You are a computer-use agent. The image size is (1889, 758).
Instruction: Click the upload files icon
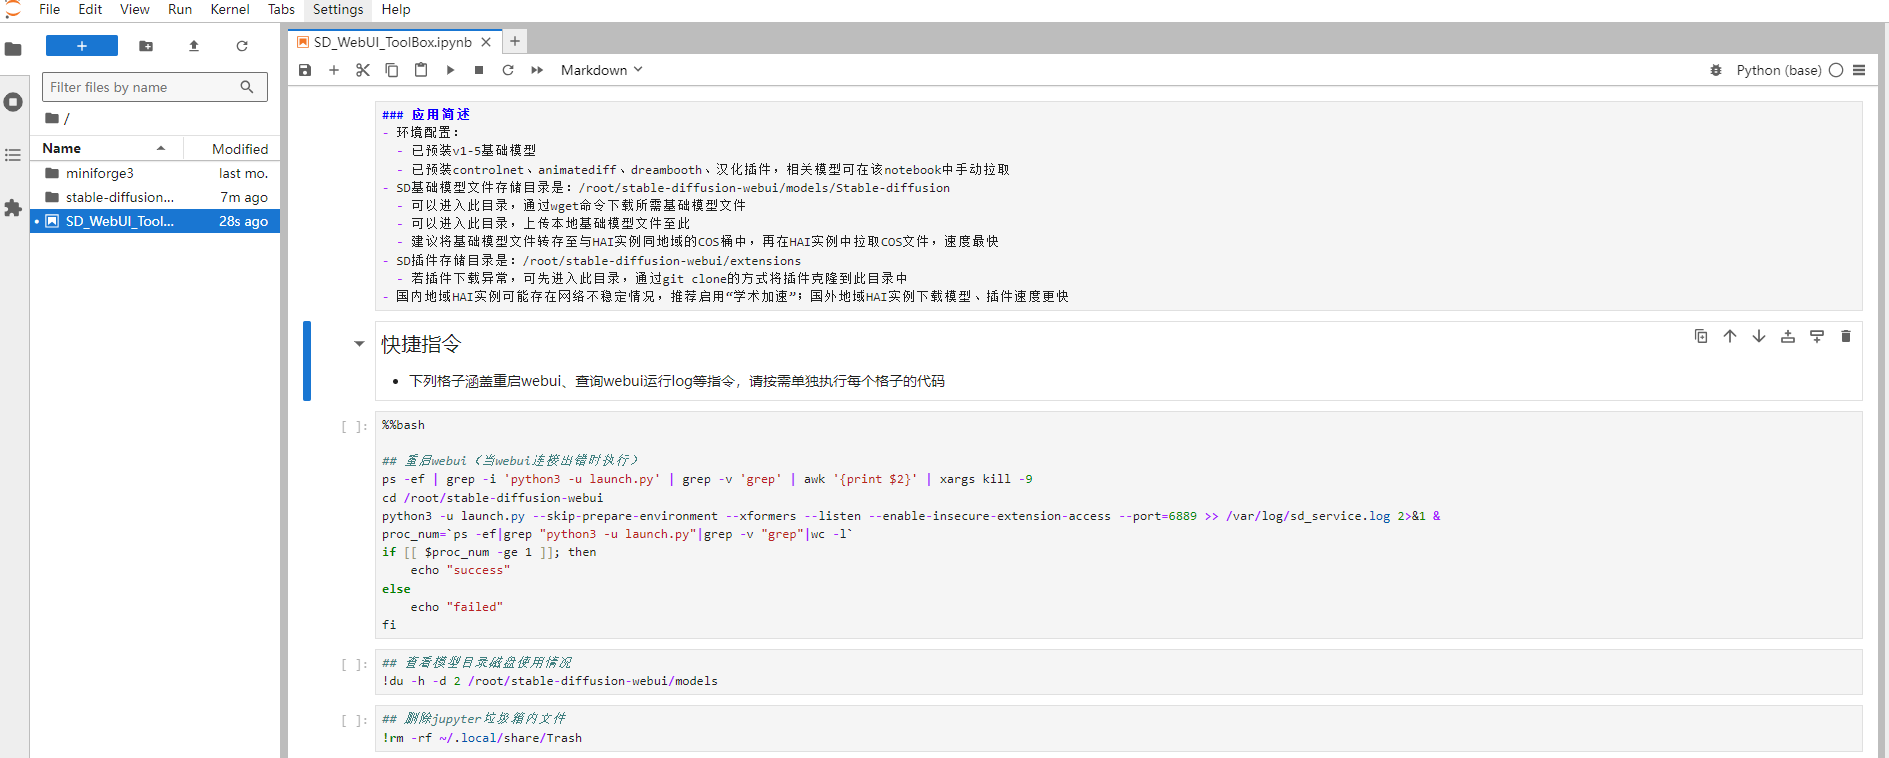pyautogui.click(x=194, y=46)
